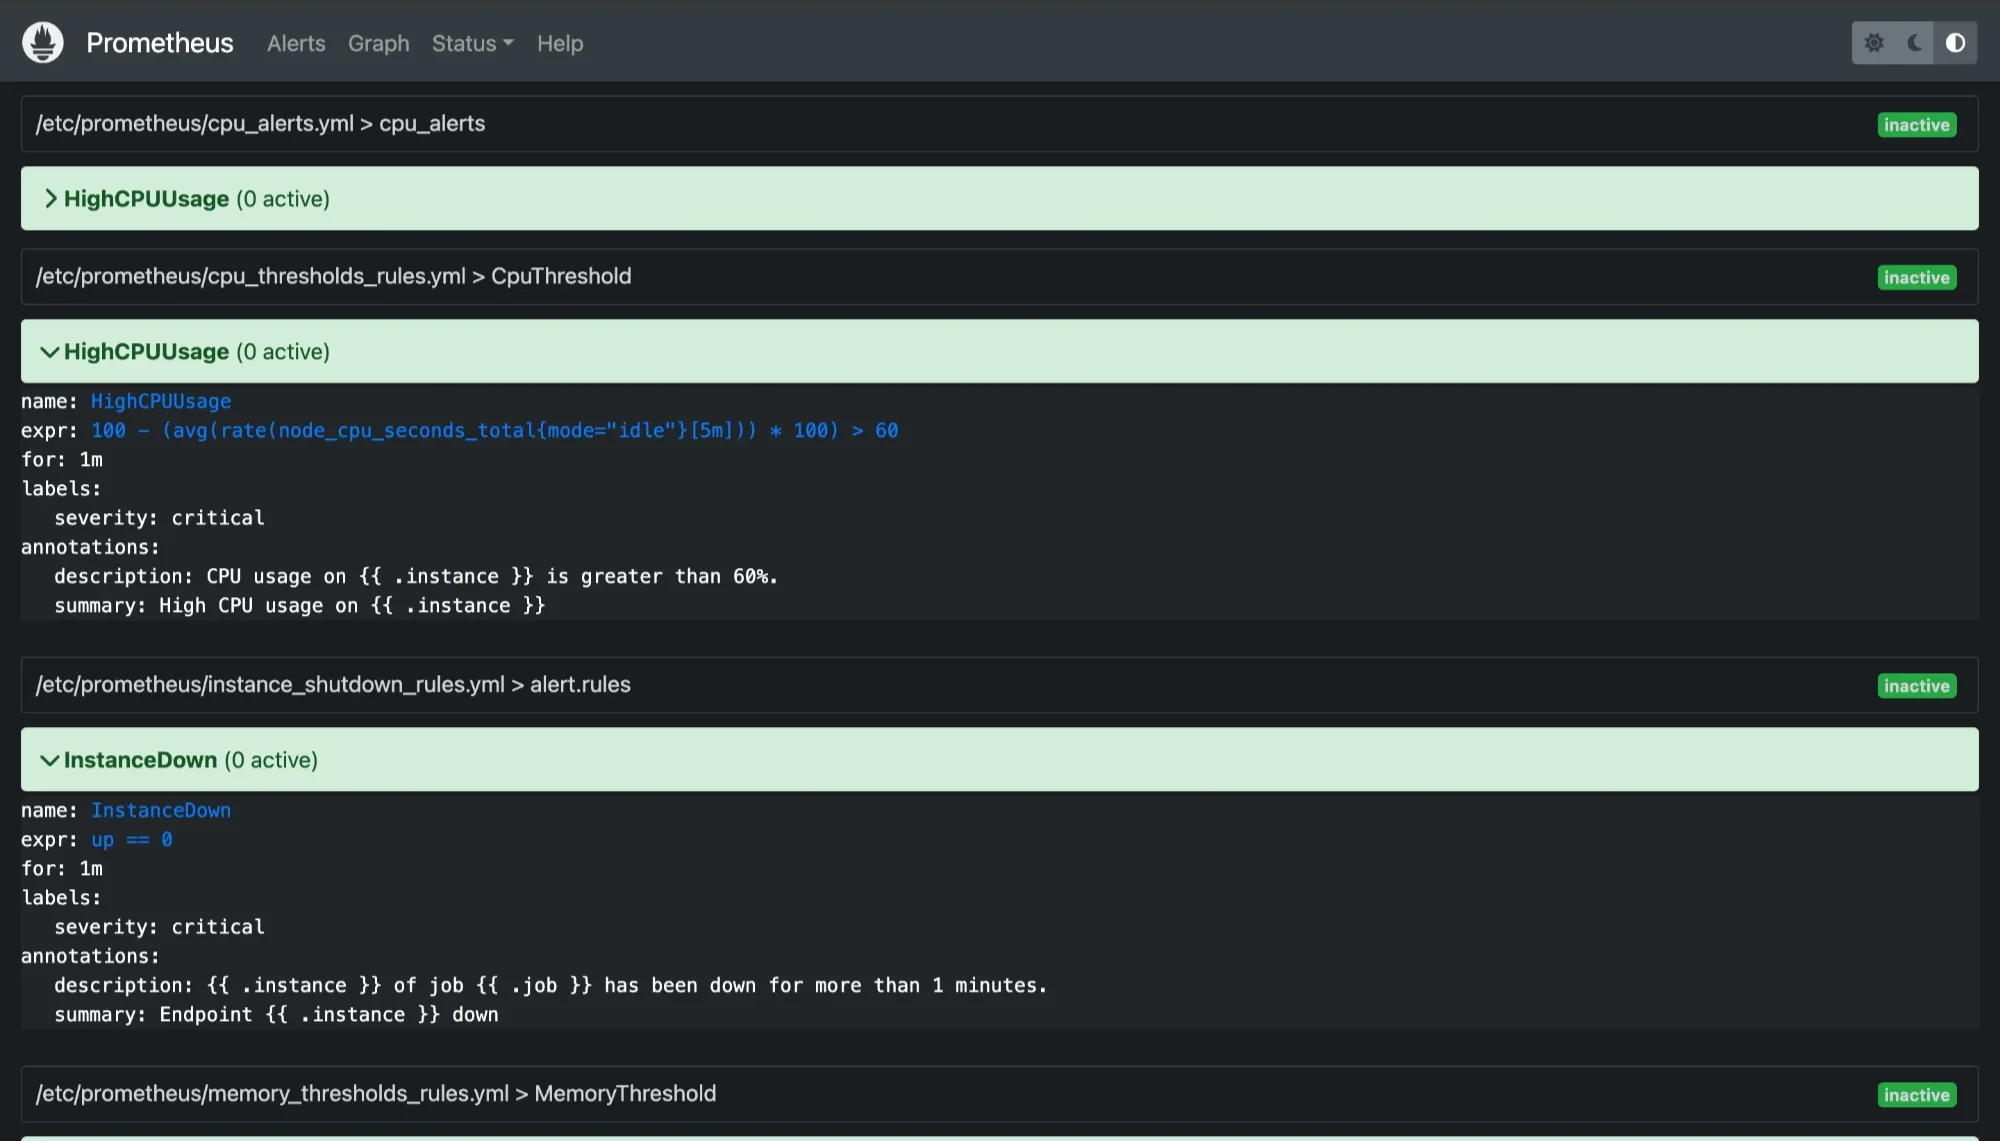Click inactive badge on alert.rules group
2000x1141 pixels.
(x=1917, y=686)
